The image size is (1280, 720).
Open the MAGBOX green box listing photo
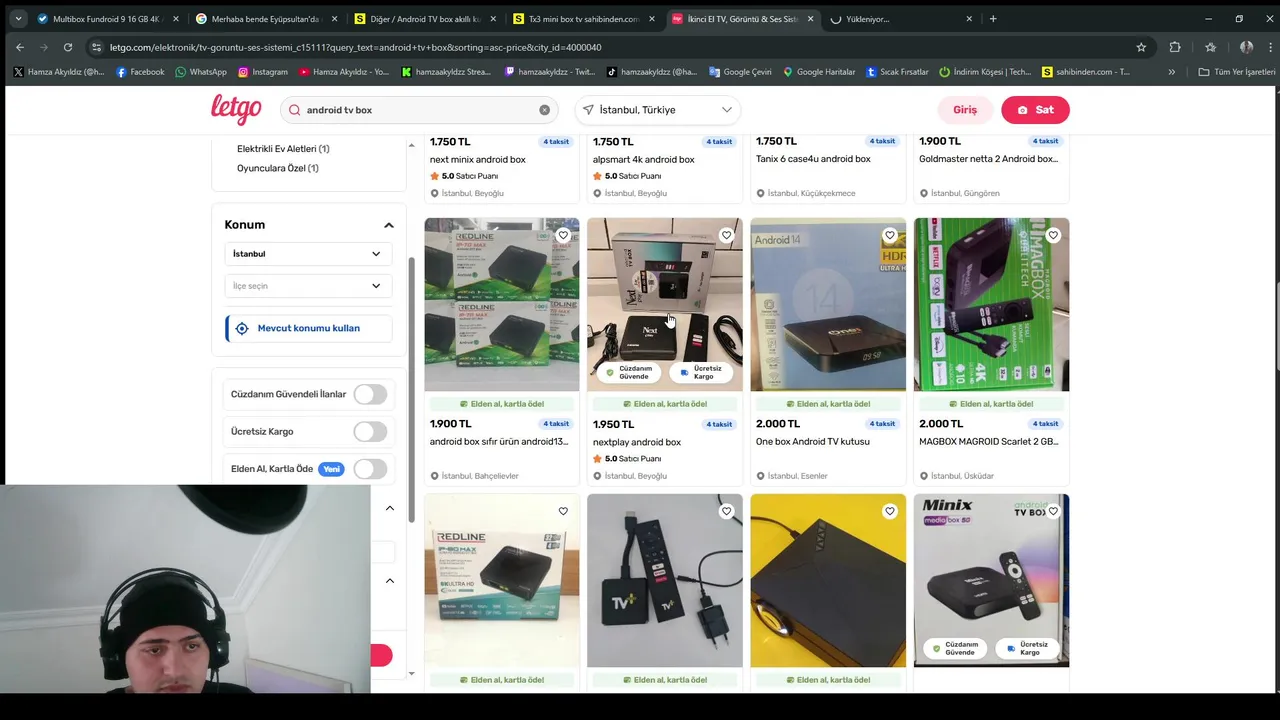click(991, 304)
